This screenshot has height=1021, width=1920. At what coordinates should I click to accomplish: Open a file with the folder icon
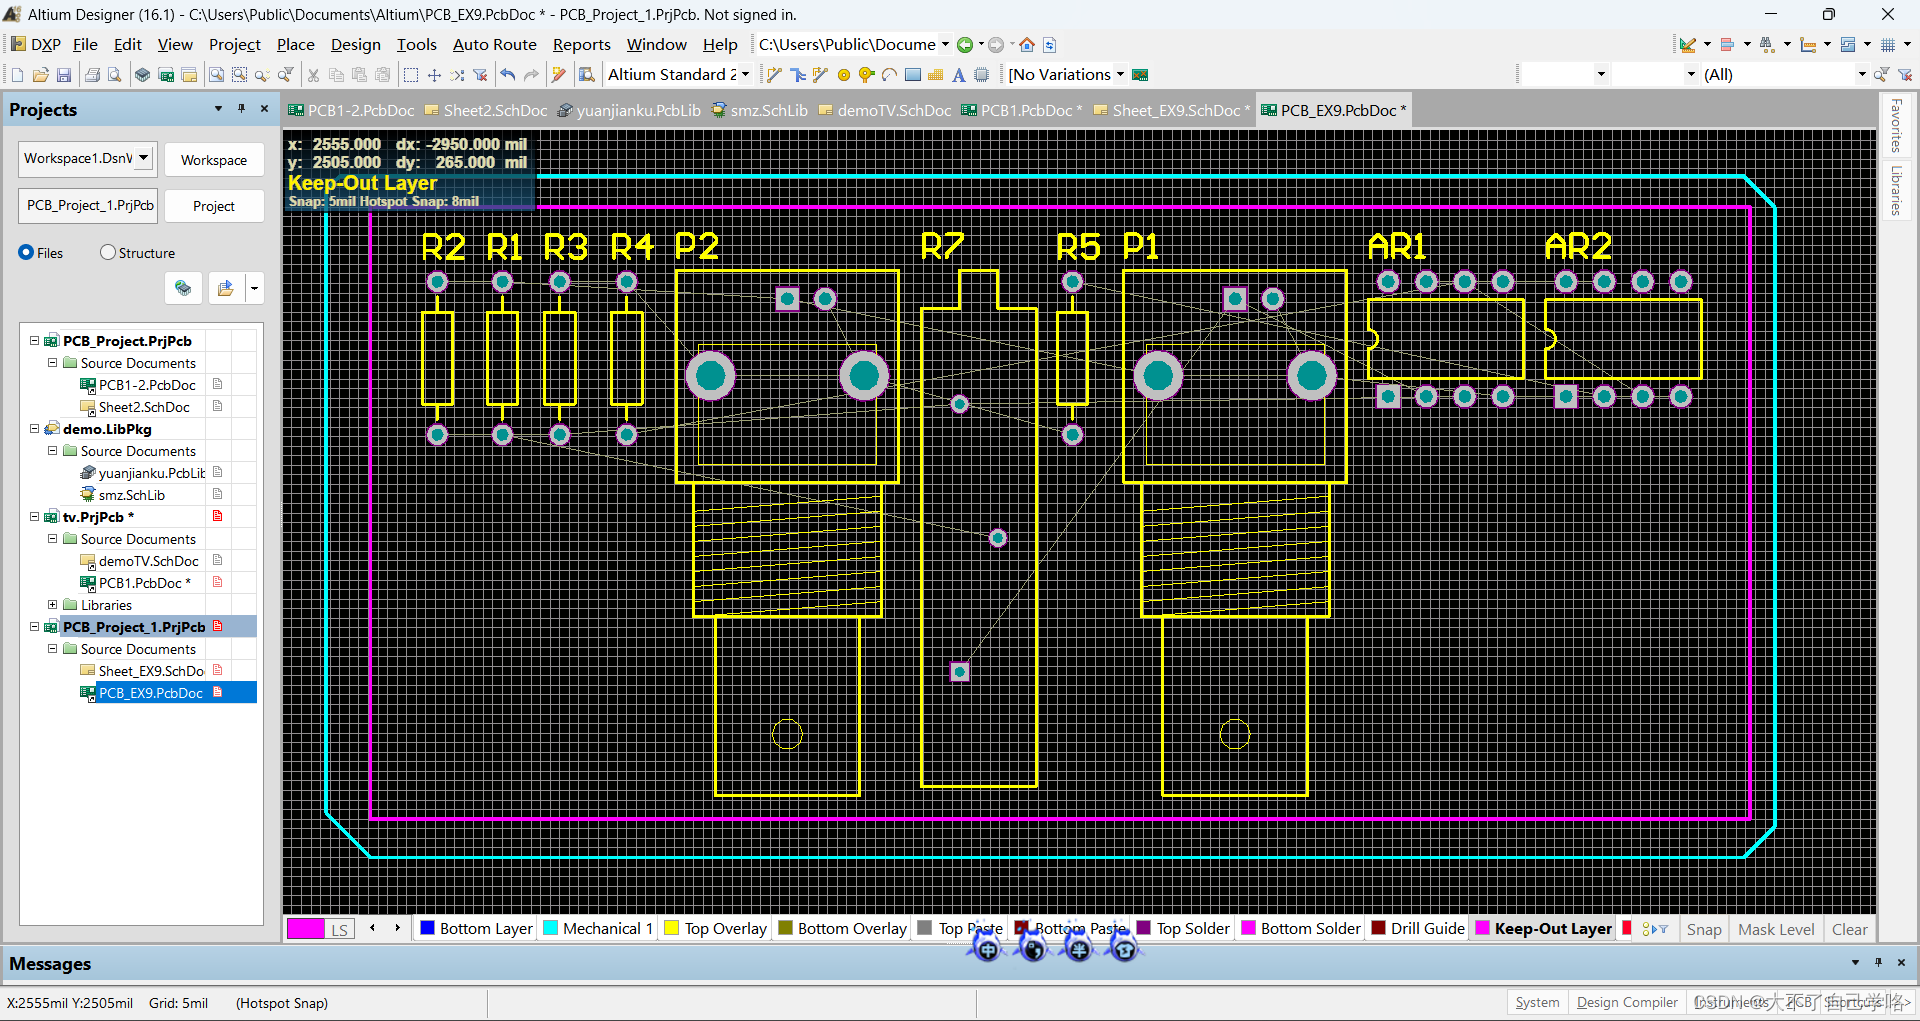pos(41,75)
